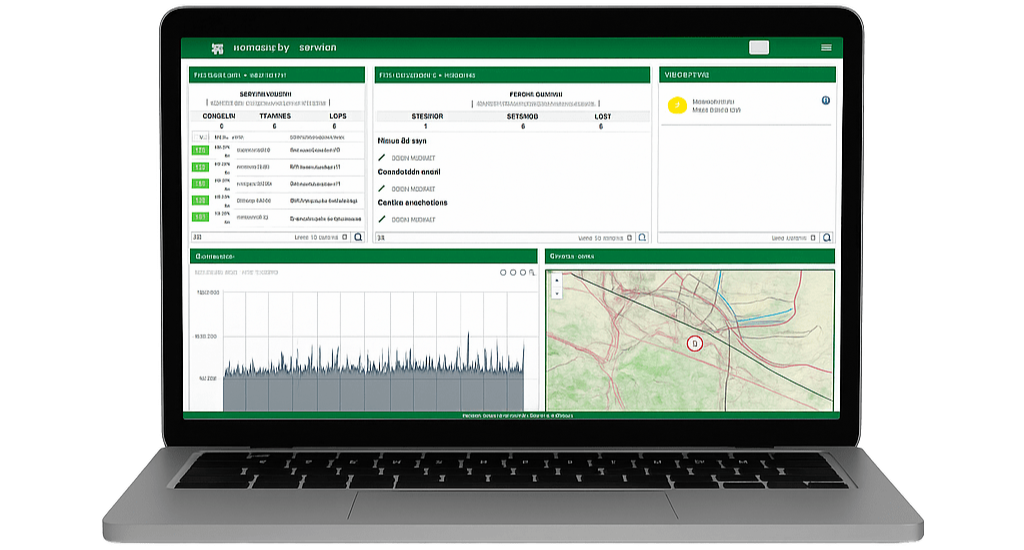Click the magnifier icon in the left panel footer

point(358,238)
